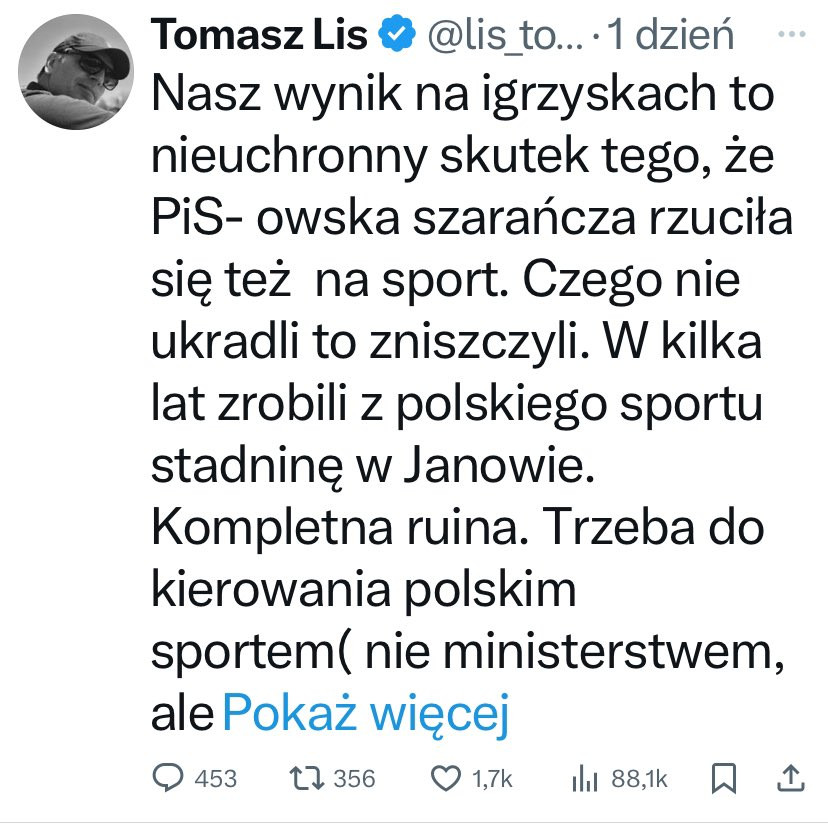828x827 pixels.
Task: Click the '1 dzień' timestamp
Action: 670,34
